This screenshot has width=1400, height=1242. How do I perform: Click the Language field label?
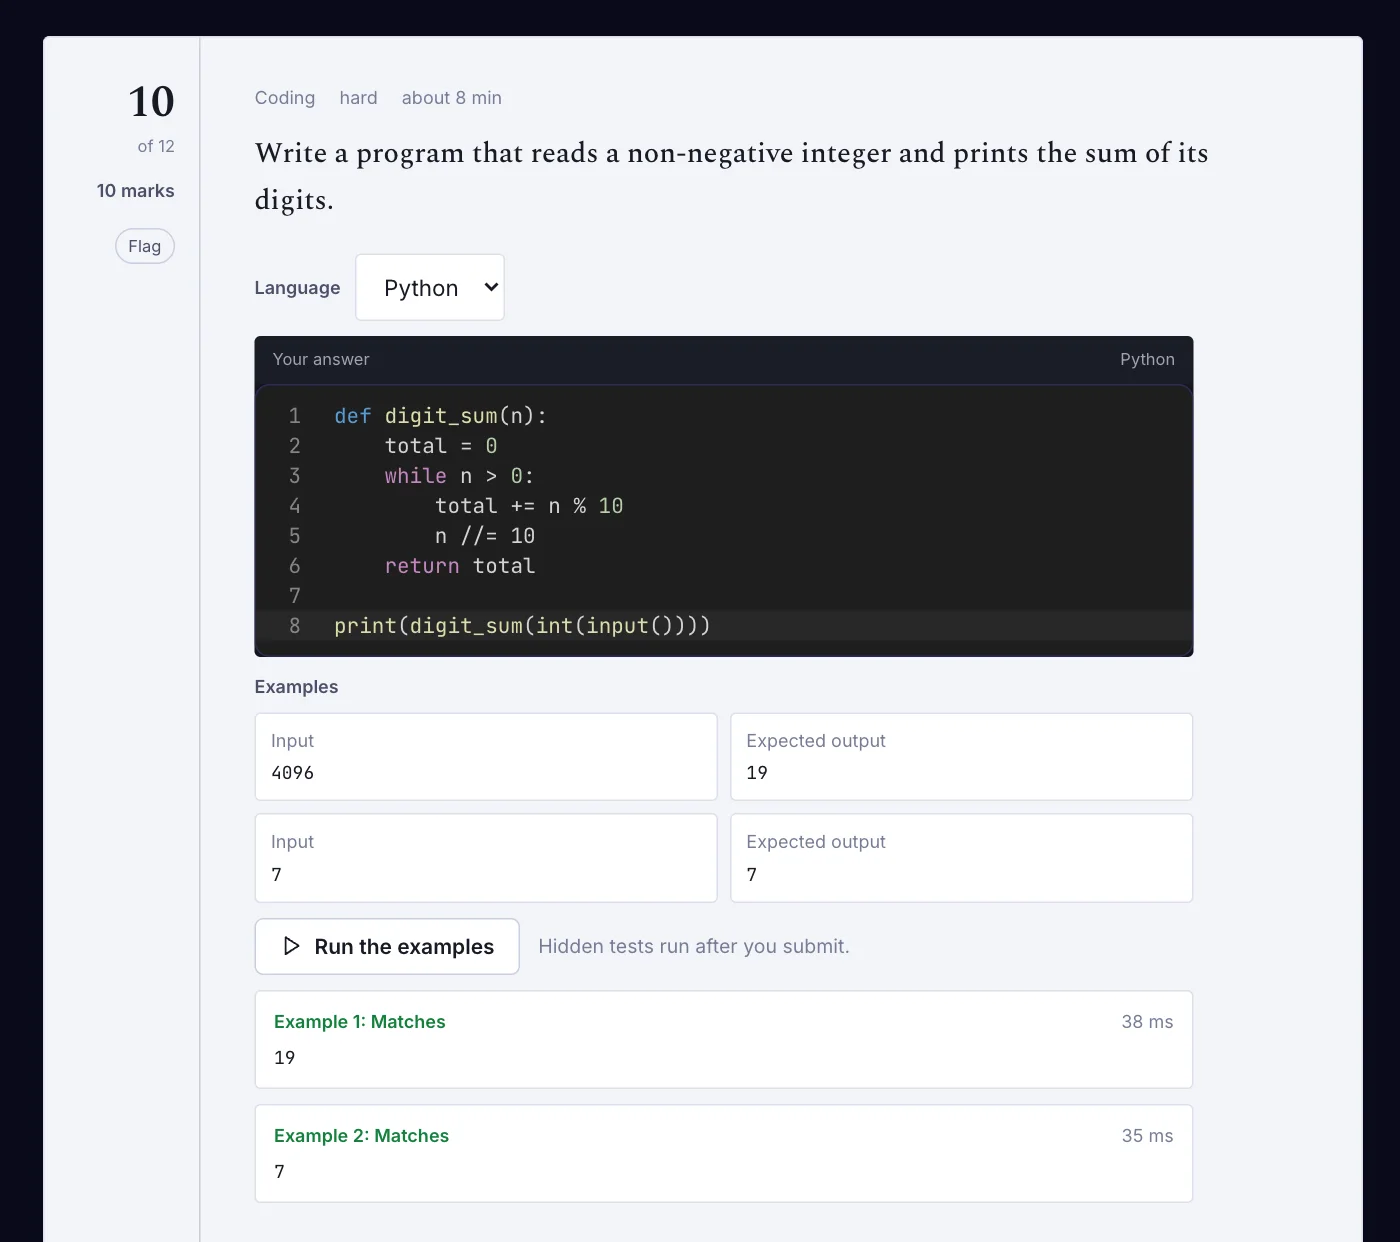point(297,288)
